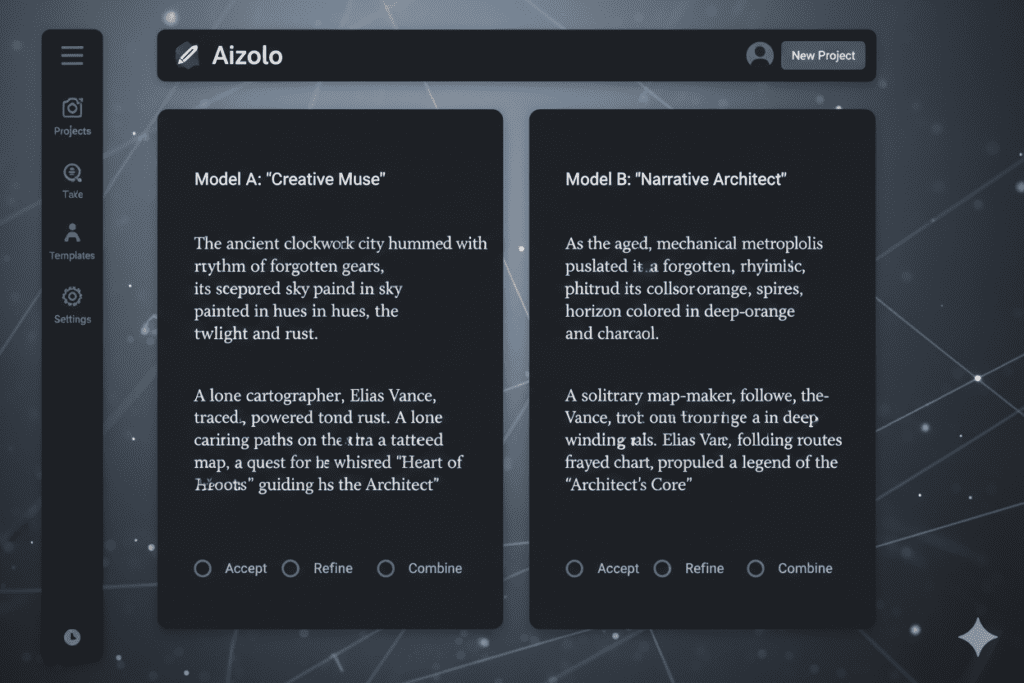Click the New Project button
Viewport: 1024px width, 683px height.
pos(823,55)
